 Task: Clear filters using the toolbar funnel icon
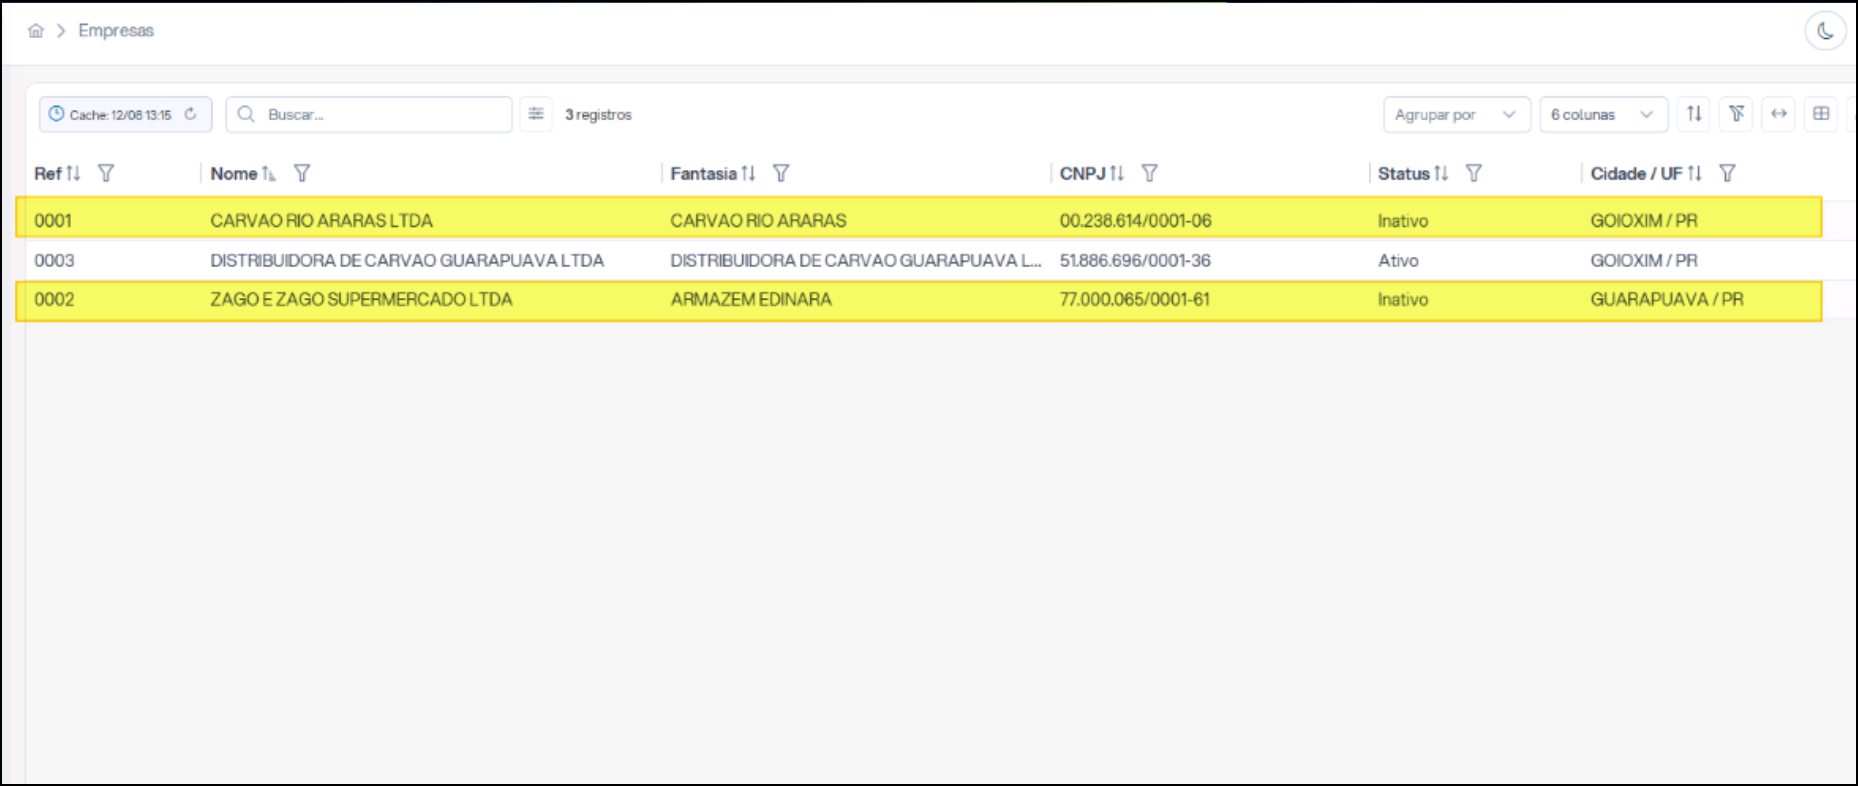click(1737, 114)
